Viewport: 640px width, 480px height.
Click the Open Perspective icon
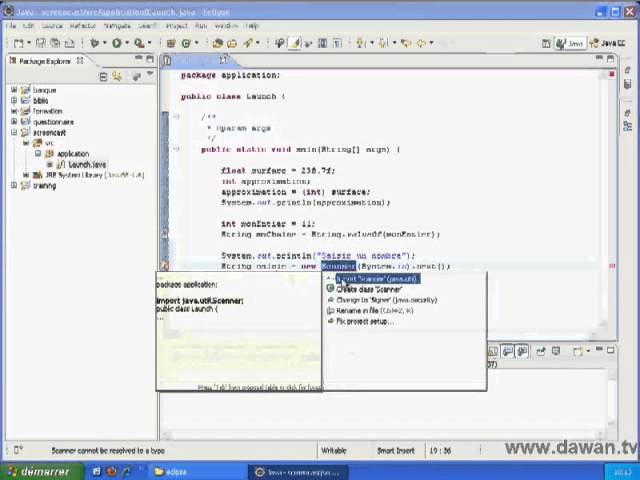[x=546, y=43]
